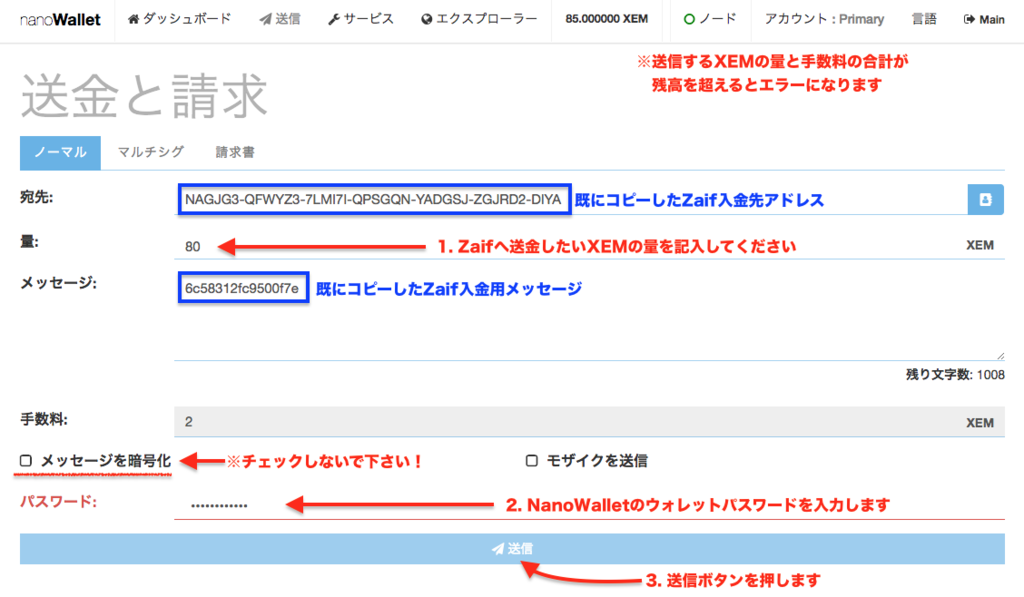Image resolution: width=1024 pixels, height=597 pixels.
Task: Toggle モザイクを送信 checkbox
Action: tap(532, 460)
